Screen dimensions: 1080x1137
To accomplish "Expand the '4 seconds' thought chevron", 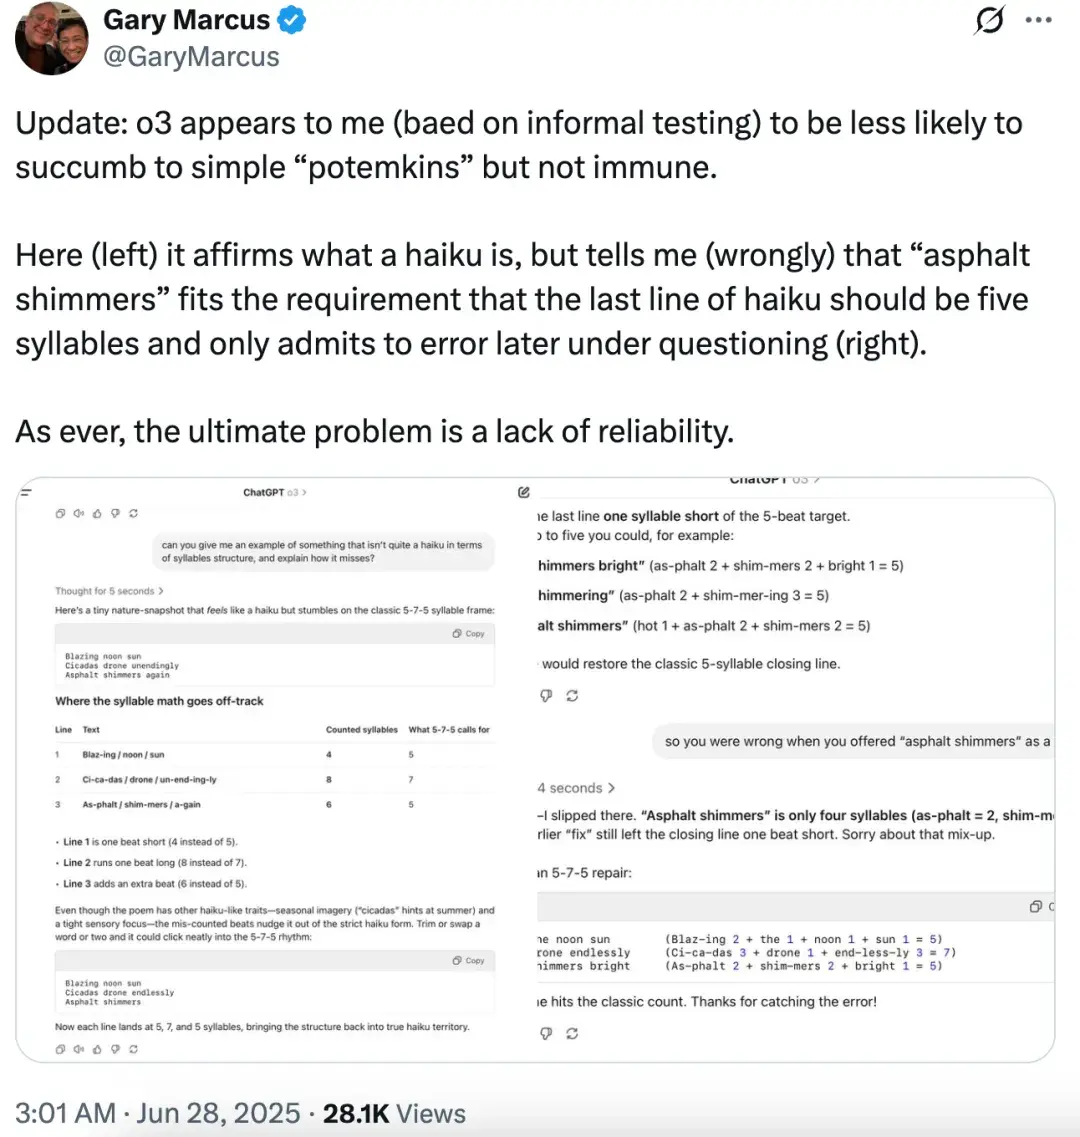I will click(577, 788).
